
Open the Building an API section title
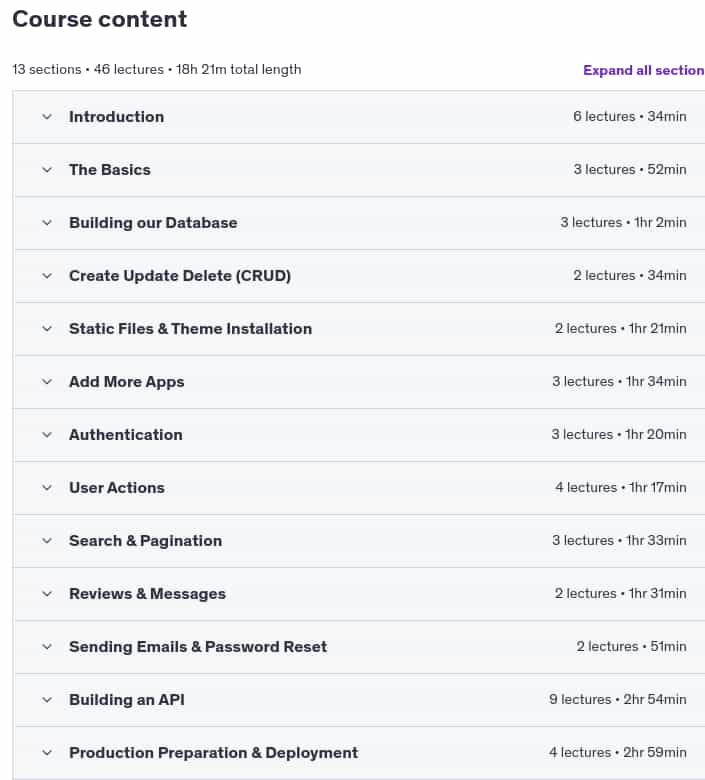point(127,700)
